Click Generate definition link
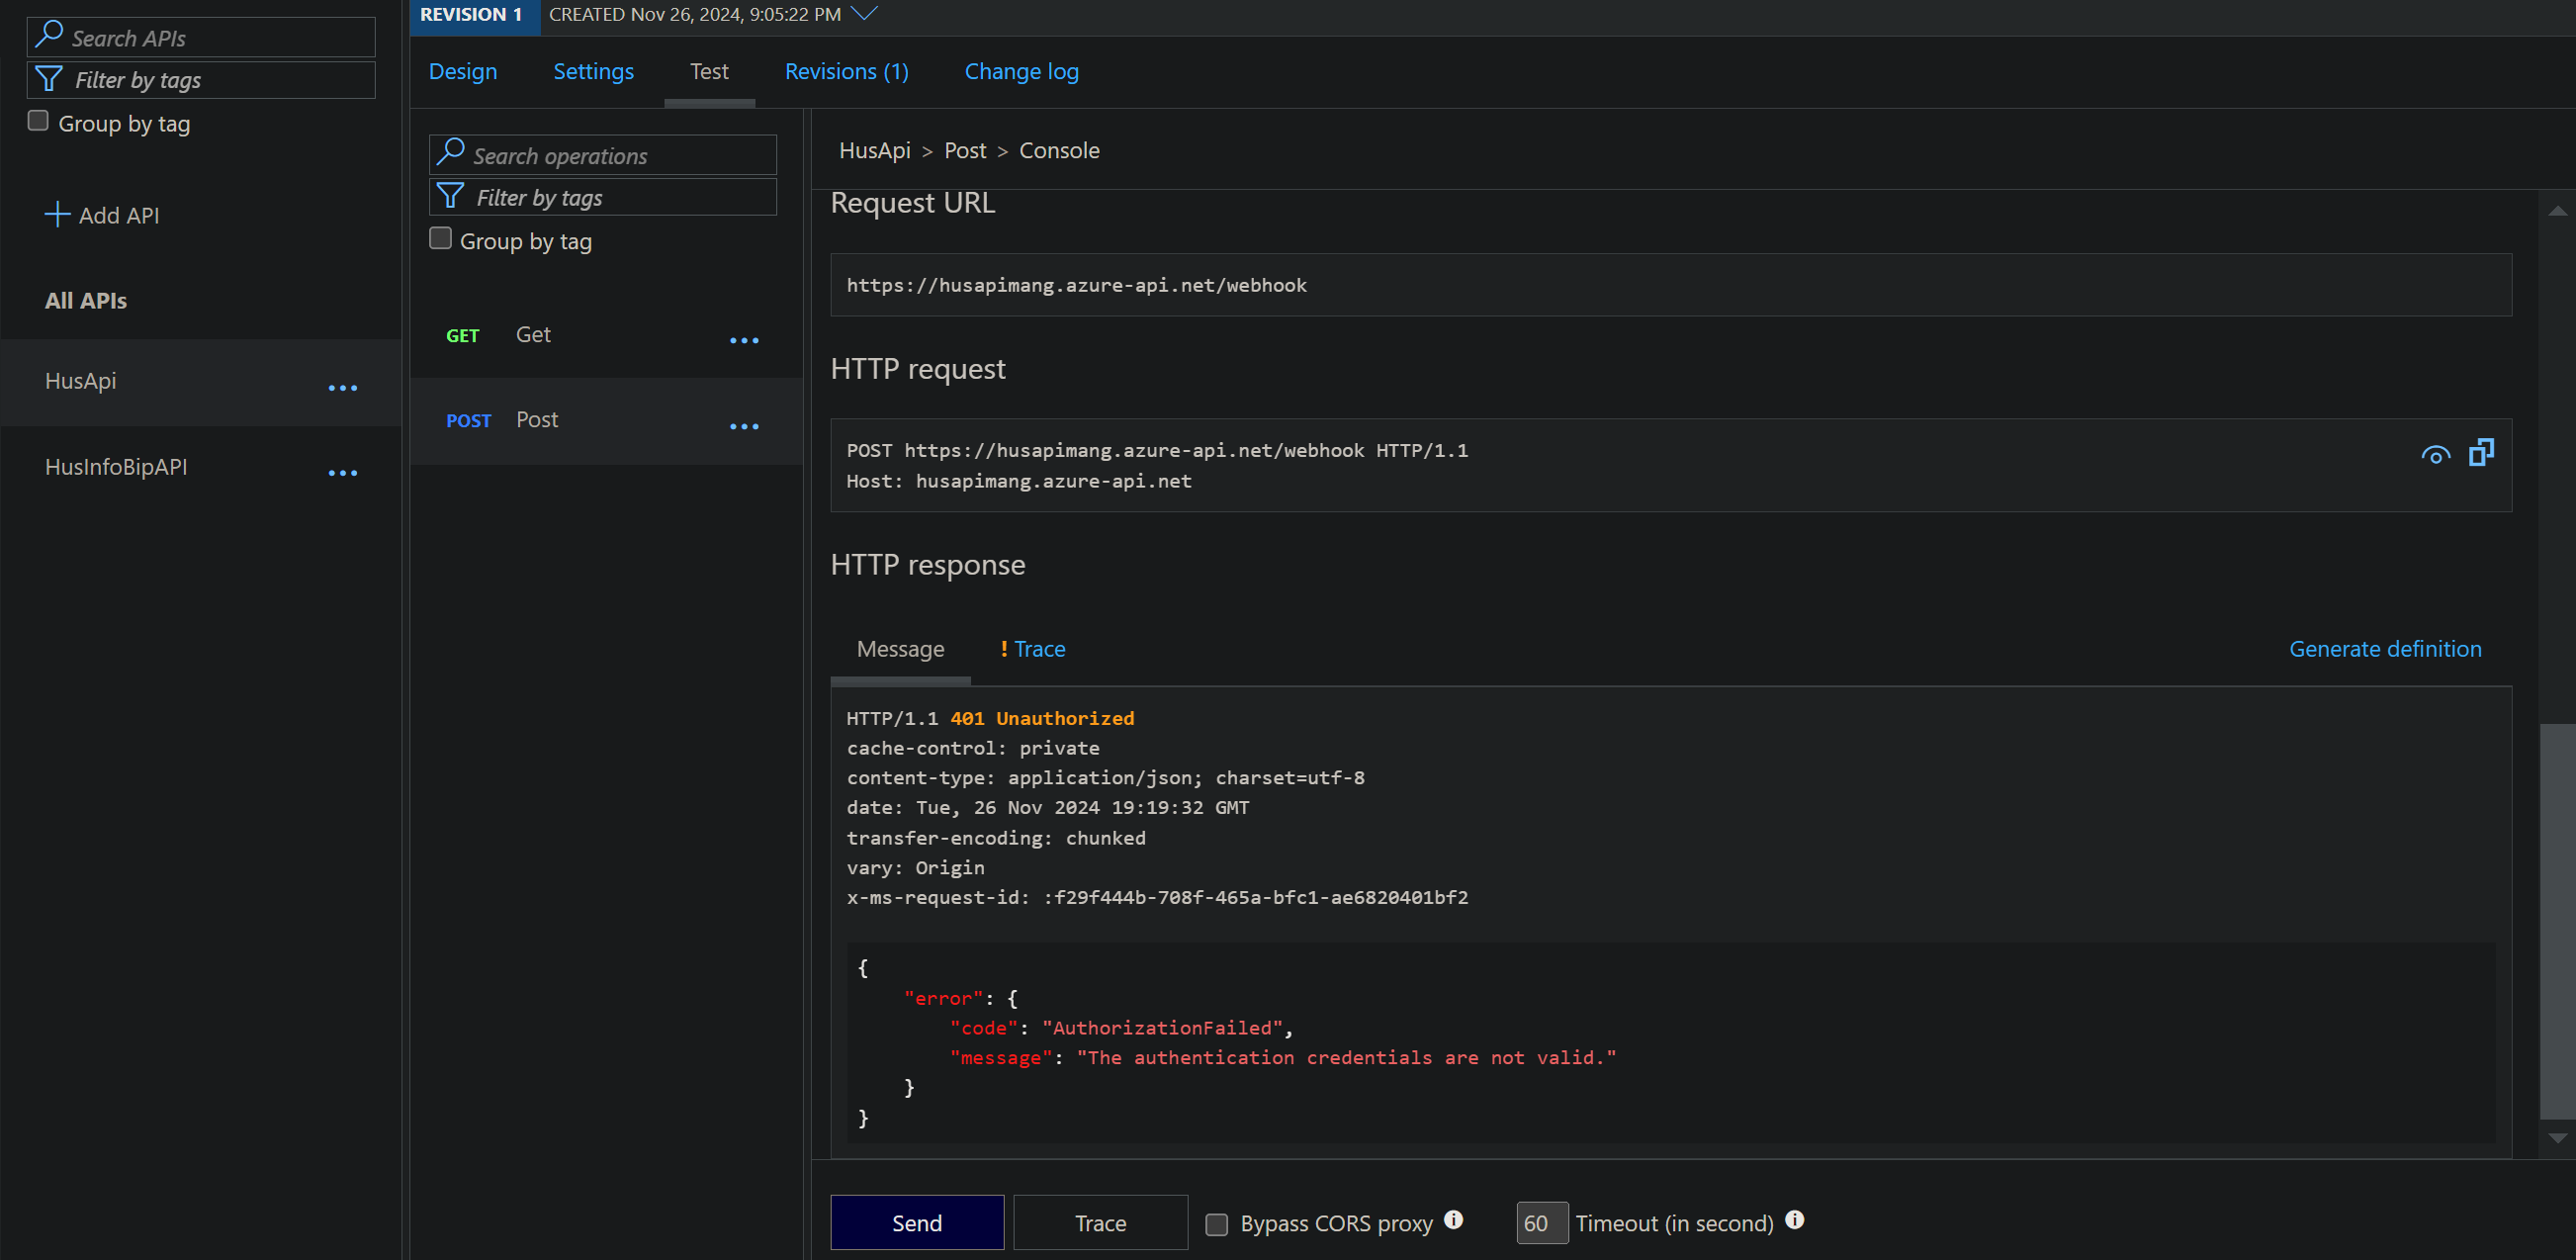This screenshot has height=1260, width=2576. pos(2385,649)
